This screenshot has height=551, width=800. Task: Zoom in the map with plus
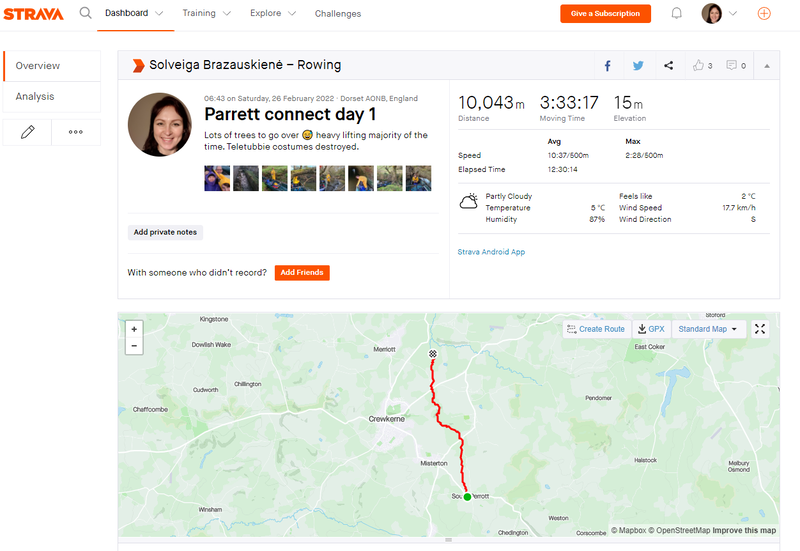(134, 329)
